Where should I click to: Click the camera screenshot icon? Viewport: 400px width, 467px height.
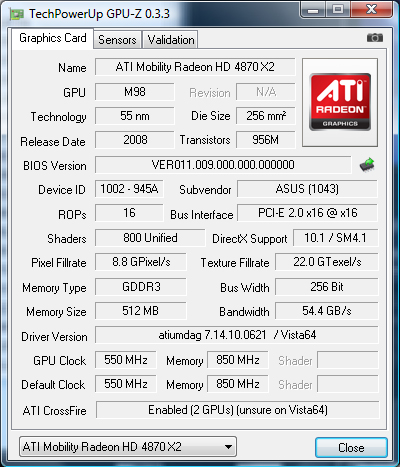coord(375,38)
